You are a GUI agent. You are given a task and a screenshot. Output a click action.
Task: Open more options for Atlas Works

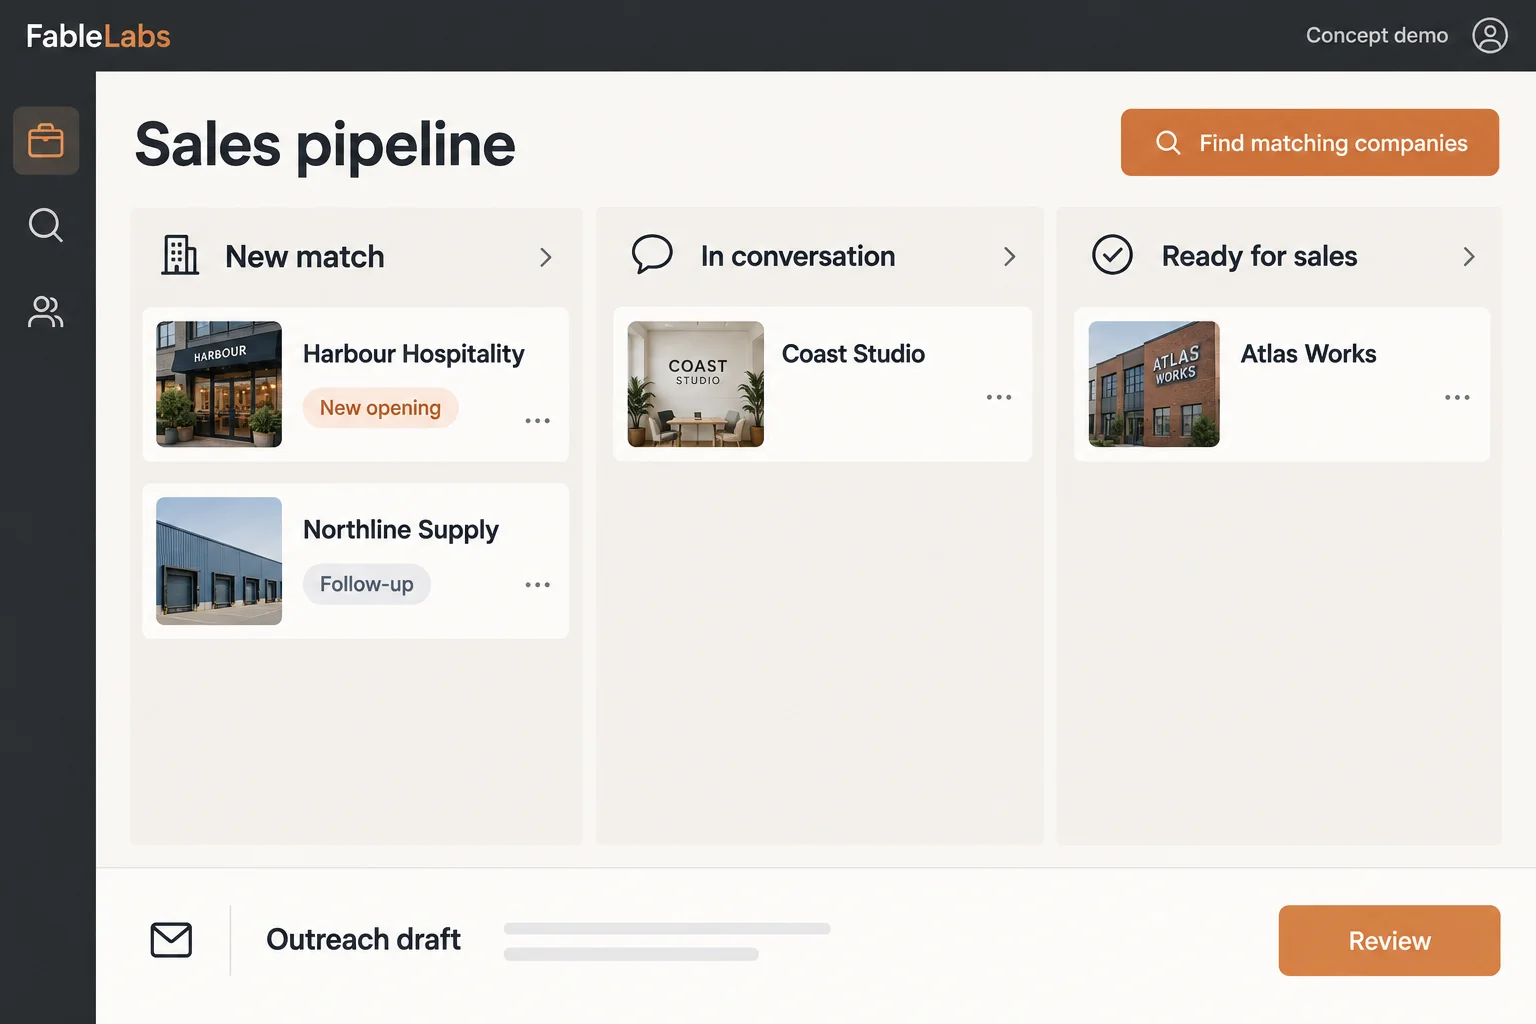pos(1457,397)
